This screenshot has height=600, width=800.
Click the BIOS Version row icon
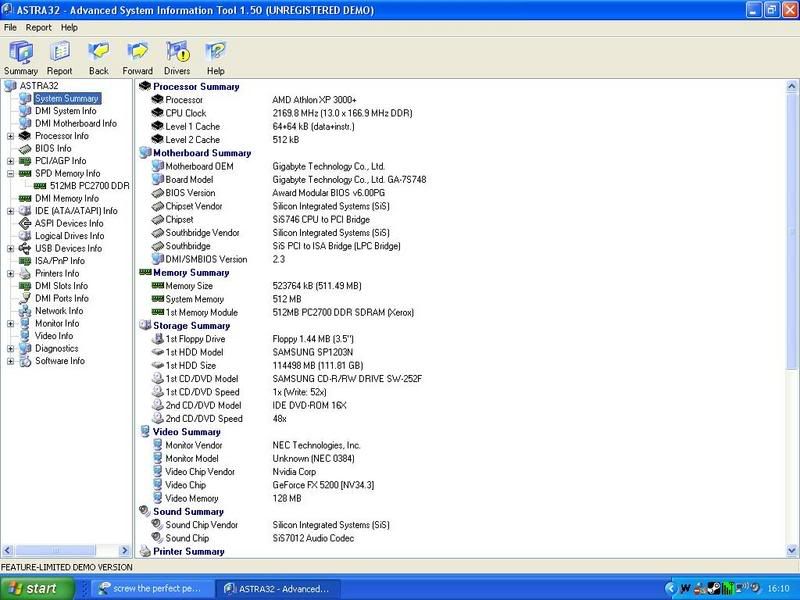(x=158, y=193)
